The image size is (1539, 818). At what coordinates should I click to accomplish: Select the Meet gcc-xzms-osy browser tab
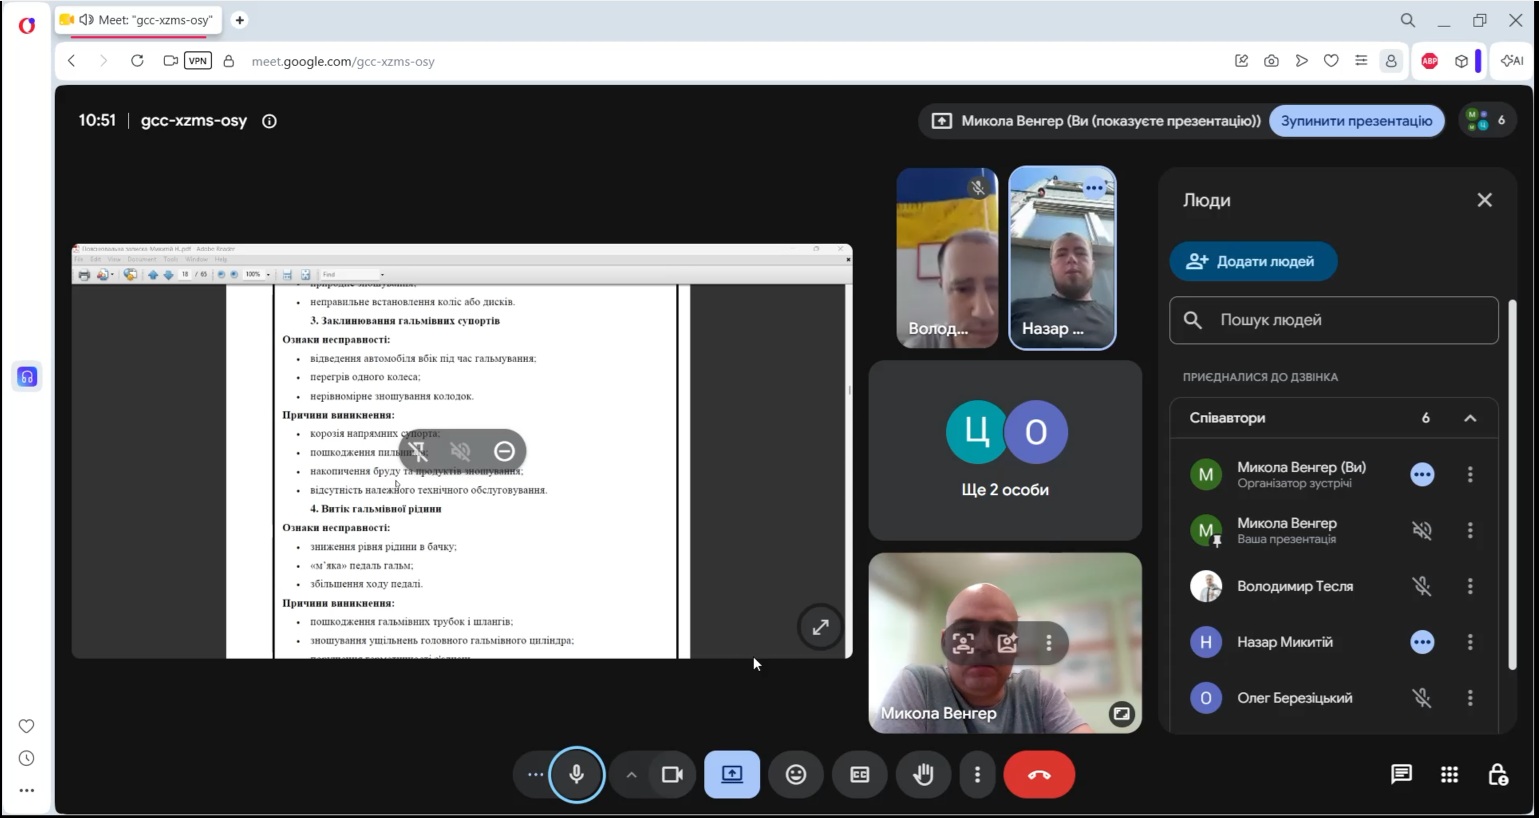(139, 20)
